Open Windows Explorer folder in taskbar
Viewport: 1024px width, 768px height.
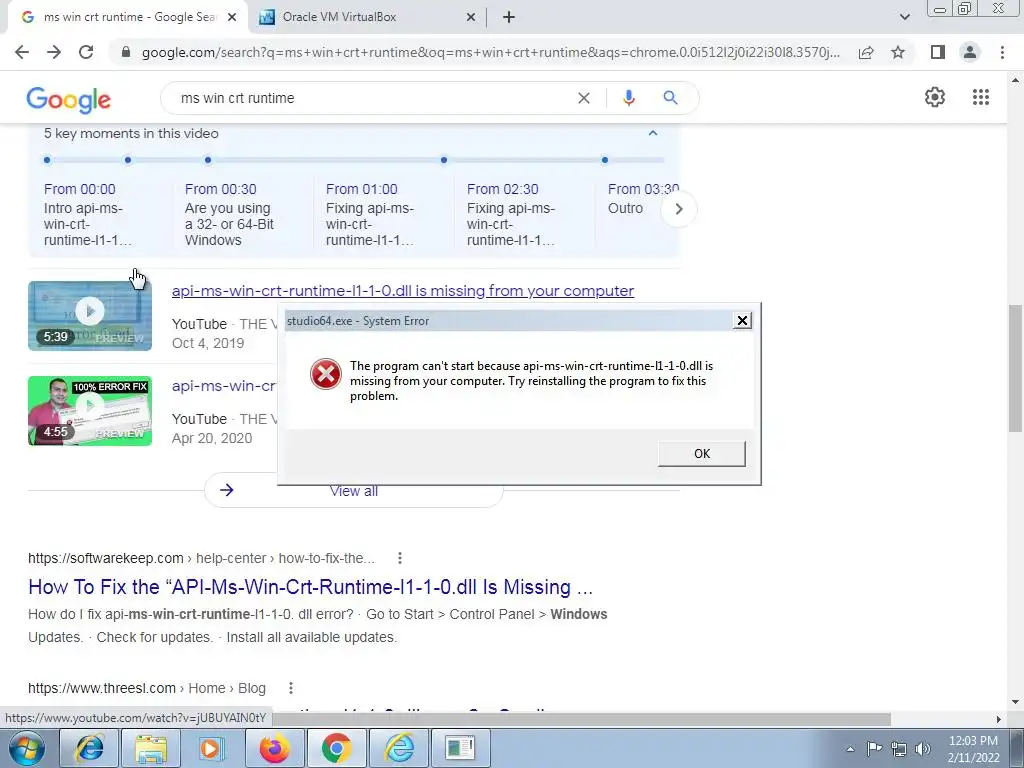(151, 748)
